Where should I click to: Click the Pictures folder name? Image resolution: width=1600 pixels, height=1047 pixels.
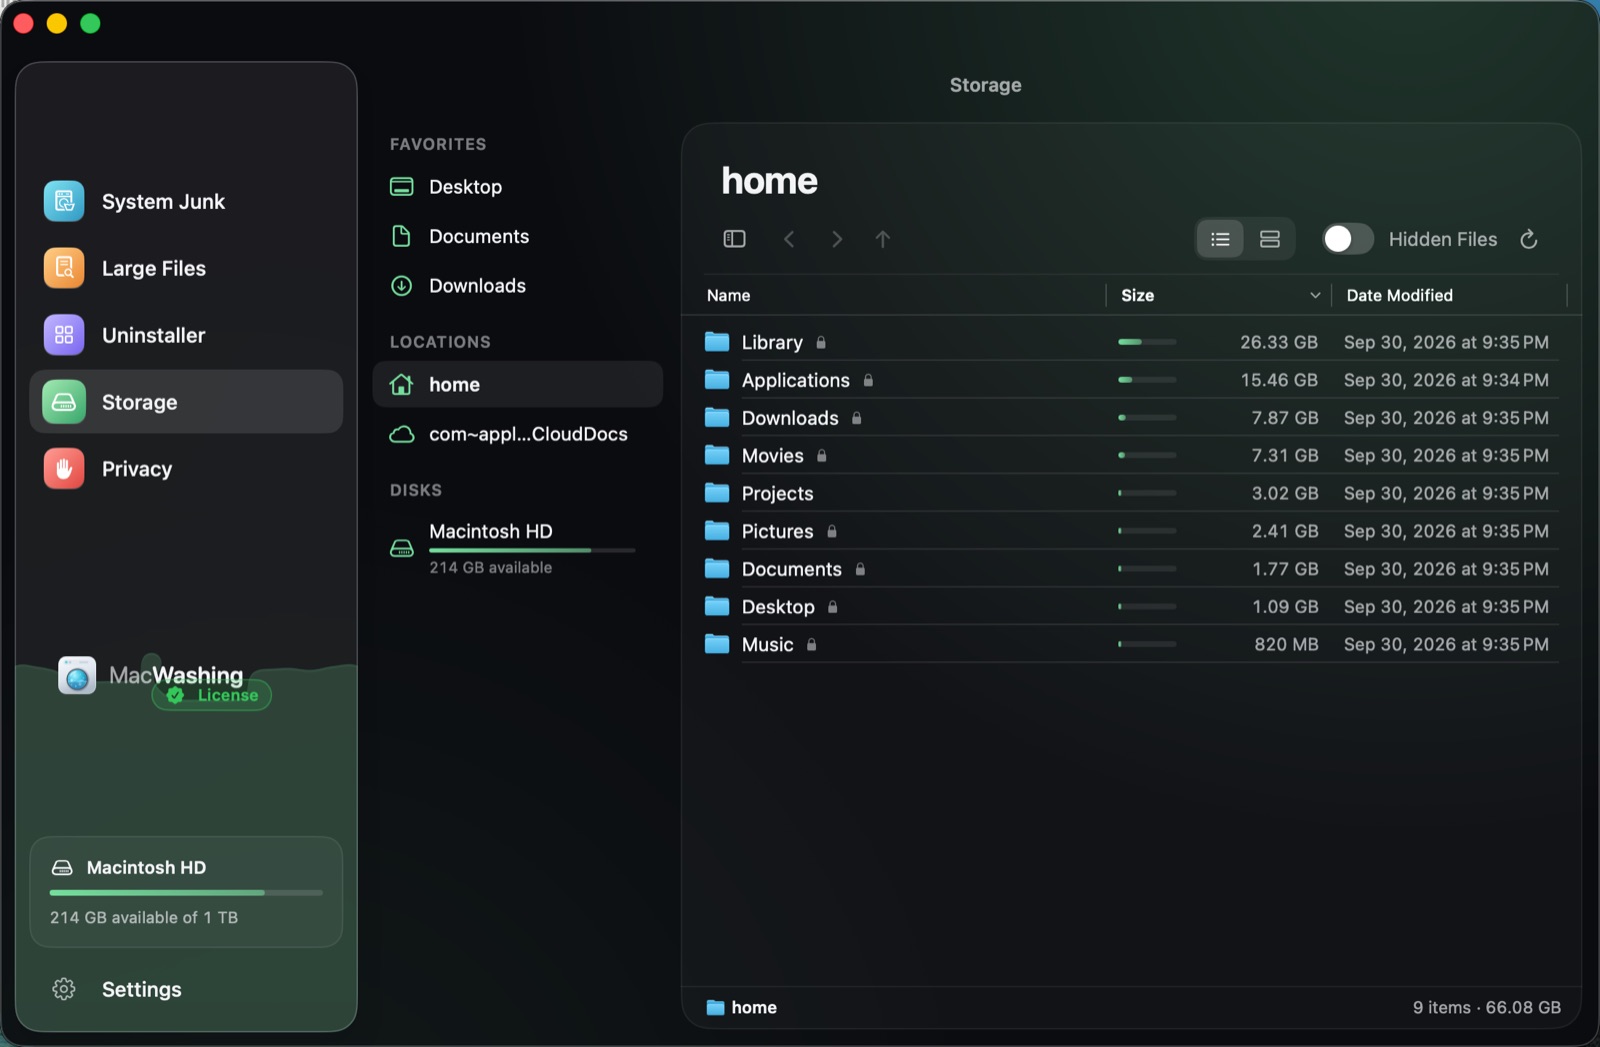[x=777, y=531]
